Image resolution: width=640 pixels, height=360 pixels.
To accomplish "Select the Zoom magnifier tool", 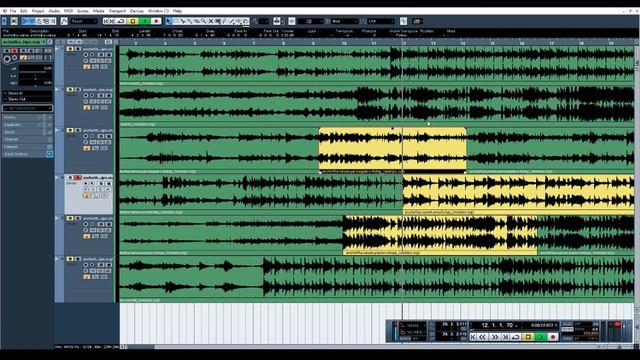I will pyautogui.click(x=204, y=21).
